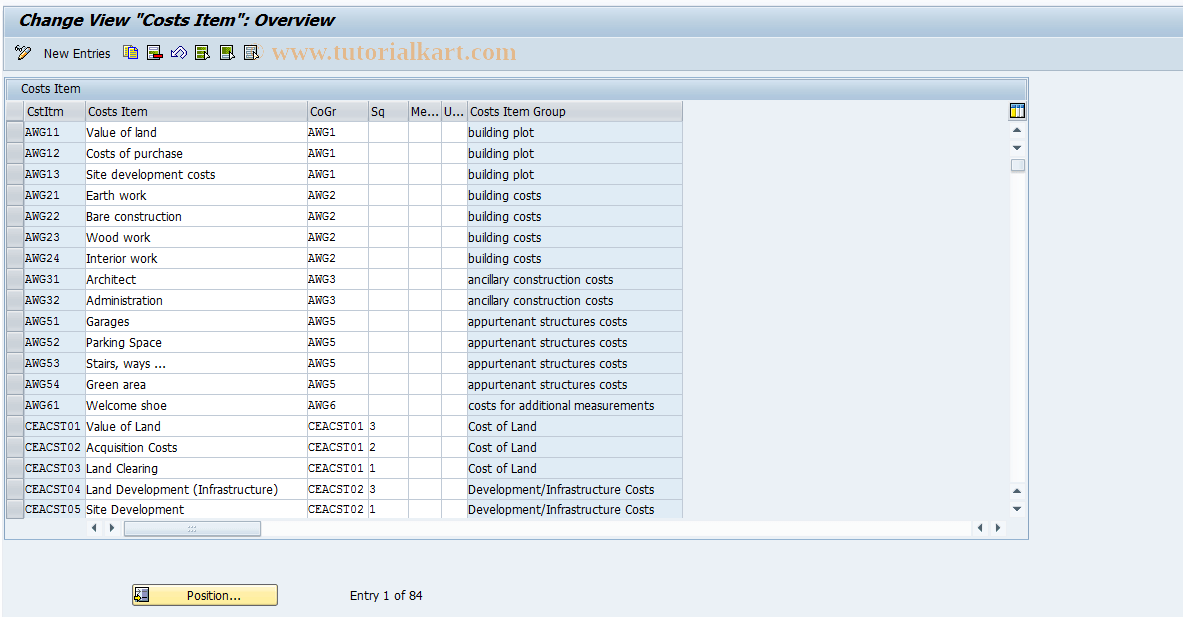Click the New Entries button
This screenshot has height=617, width=1183.
76,53
